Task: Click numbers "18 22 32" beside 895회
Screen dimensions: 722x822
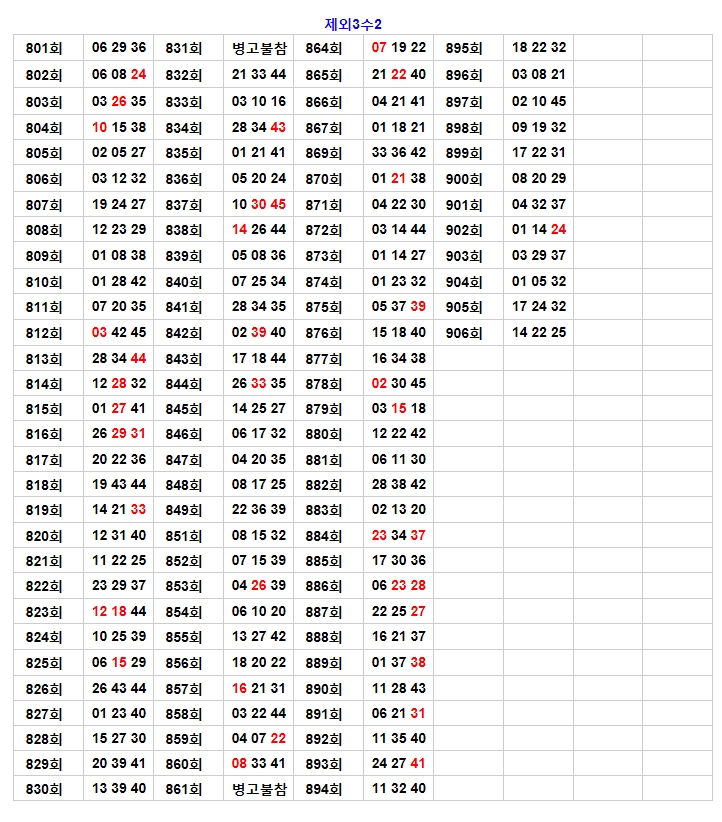Action: (538, 48)
